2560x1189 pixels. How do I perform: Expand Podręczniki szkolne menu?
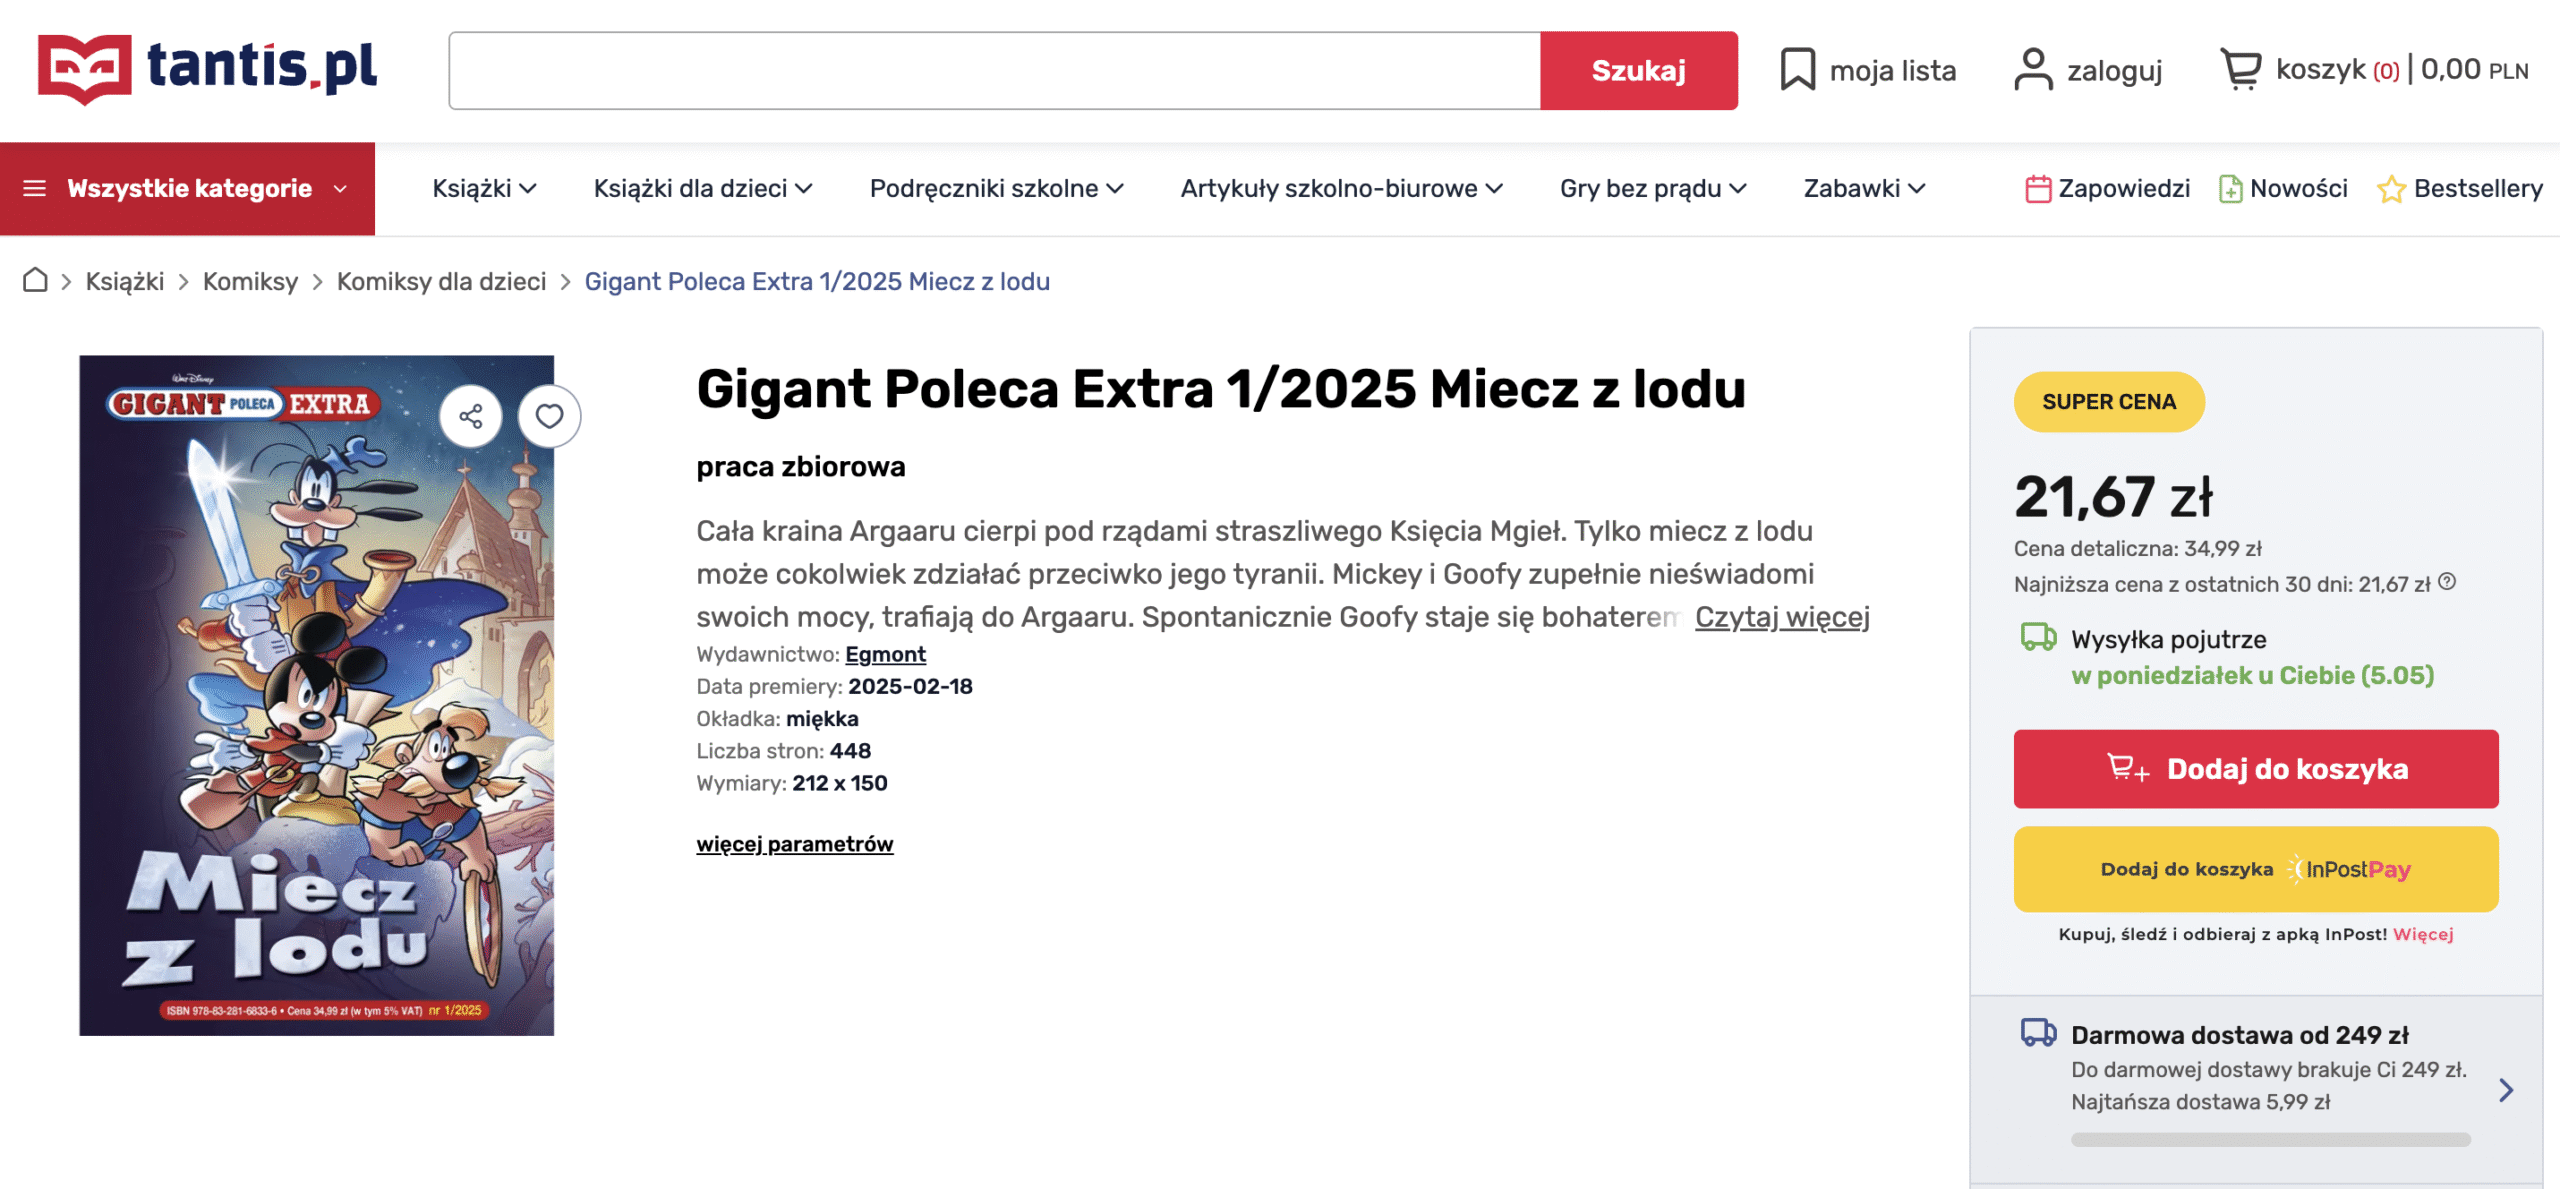point(997,188)
